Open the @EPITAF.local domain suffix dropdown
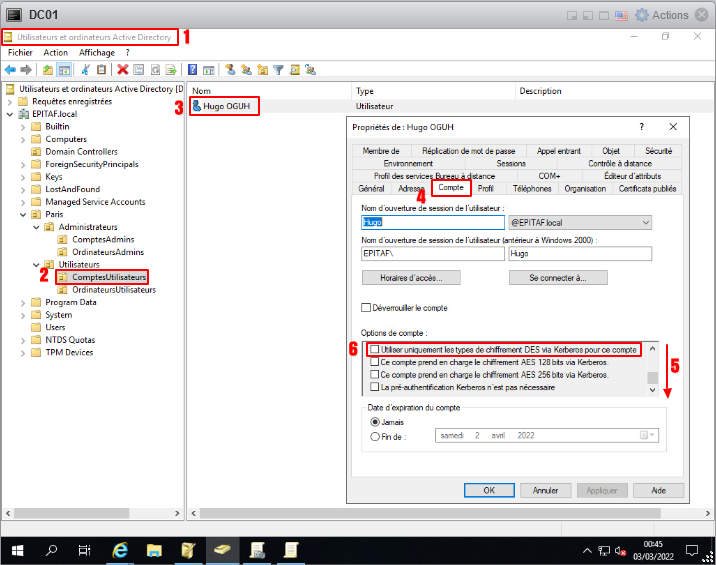The height and width of the screenshot is (565, 716). click(x=644, y=222)
